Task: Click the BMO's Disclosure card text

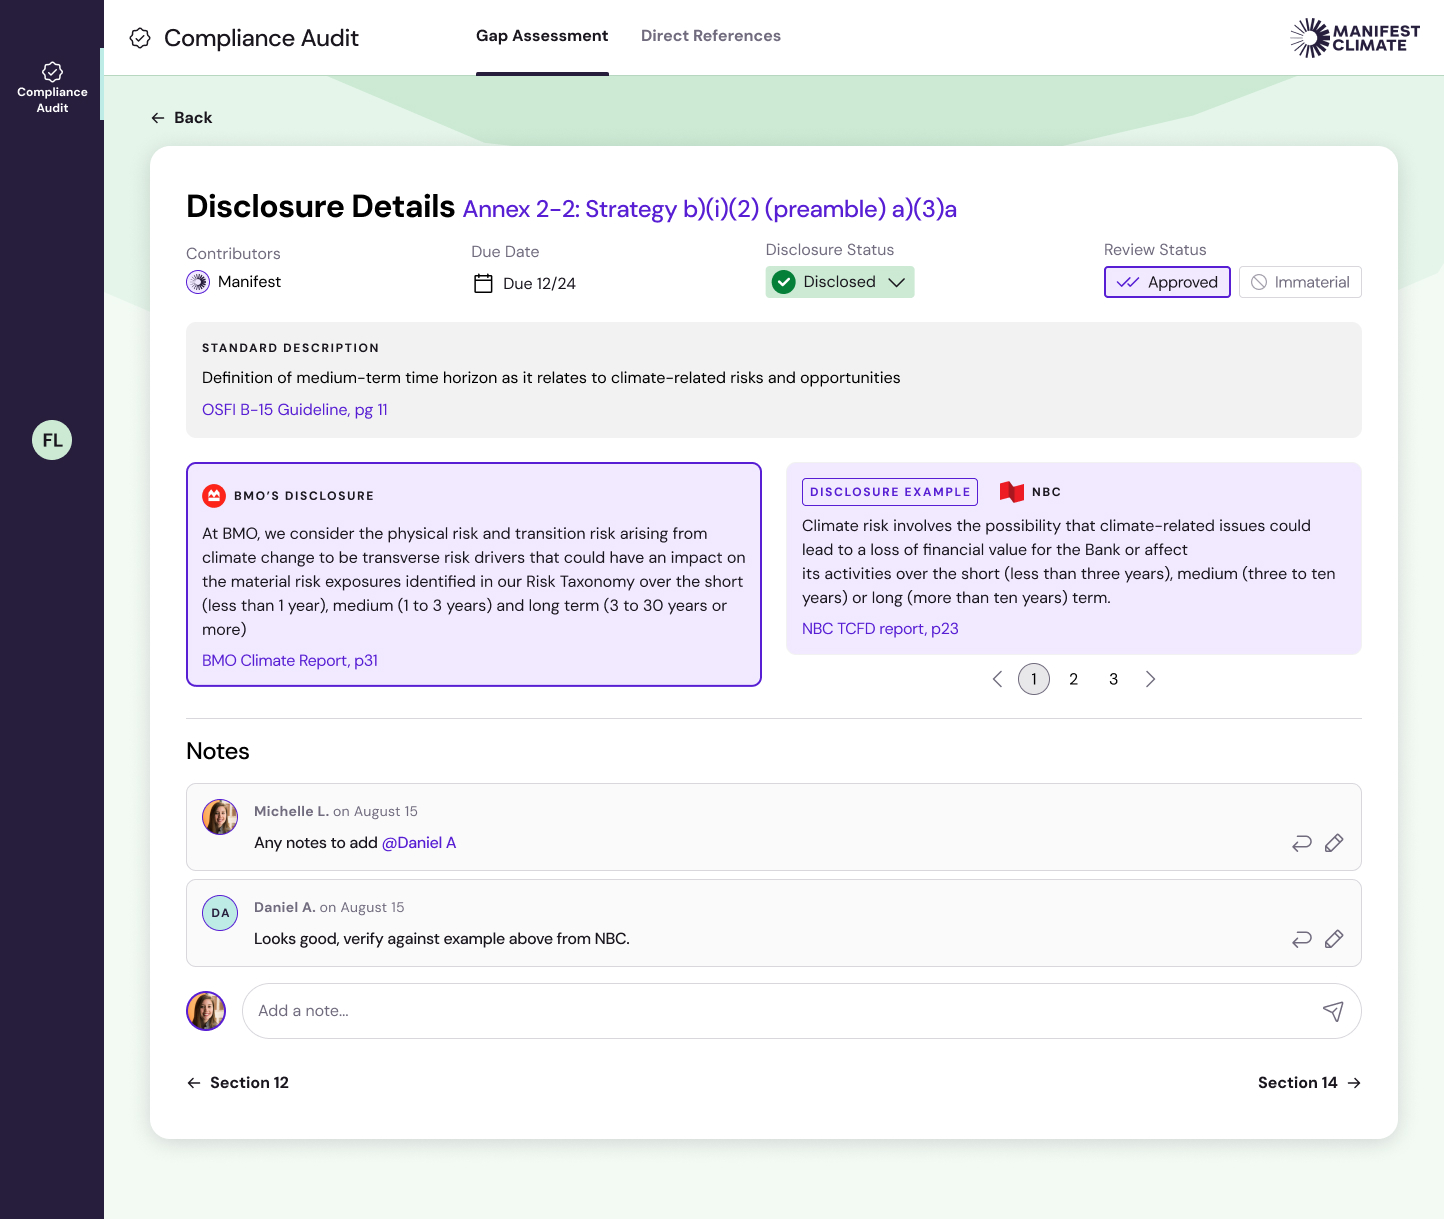Action: coord(474,582)
